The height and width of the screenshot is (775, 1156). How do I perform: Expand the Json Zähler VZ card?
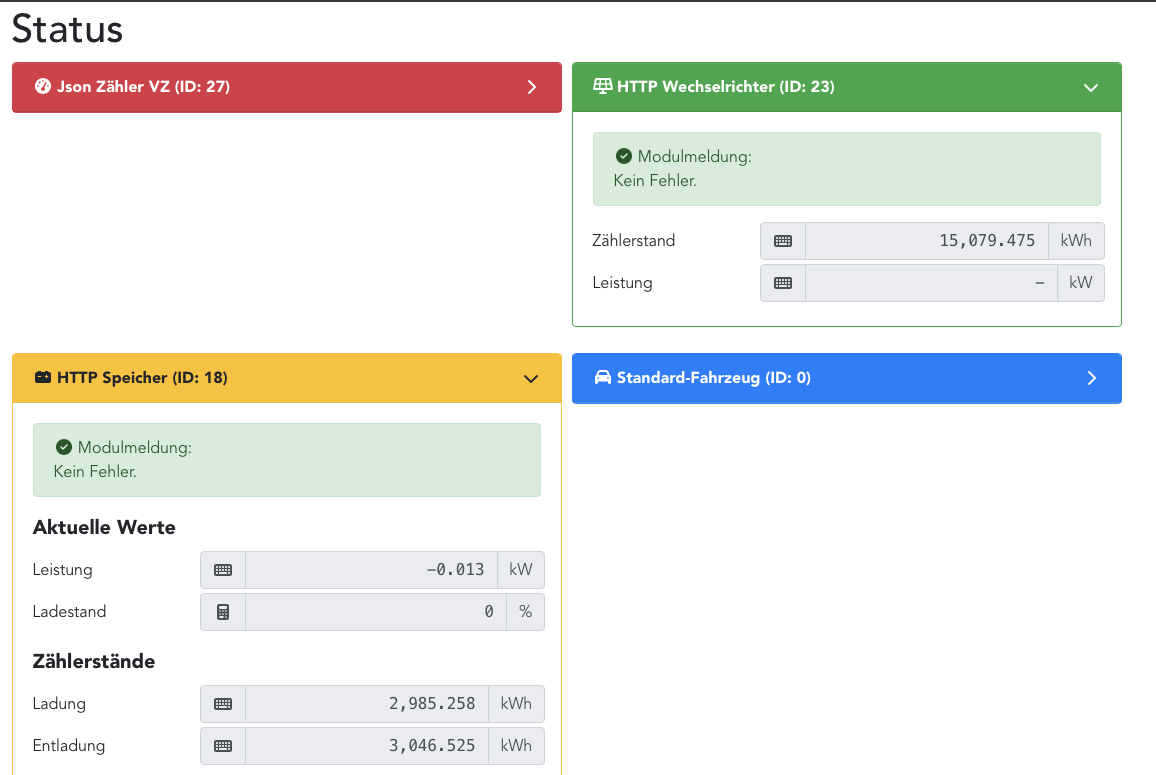click(532, 87)
